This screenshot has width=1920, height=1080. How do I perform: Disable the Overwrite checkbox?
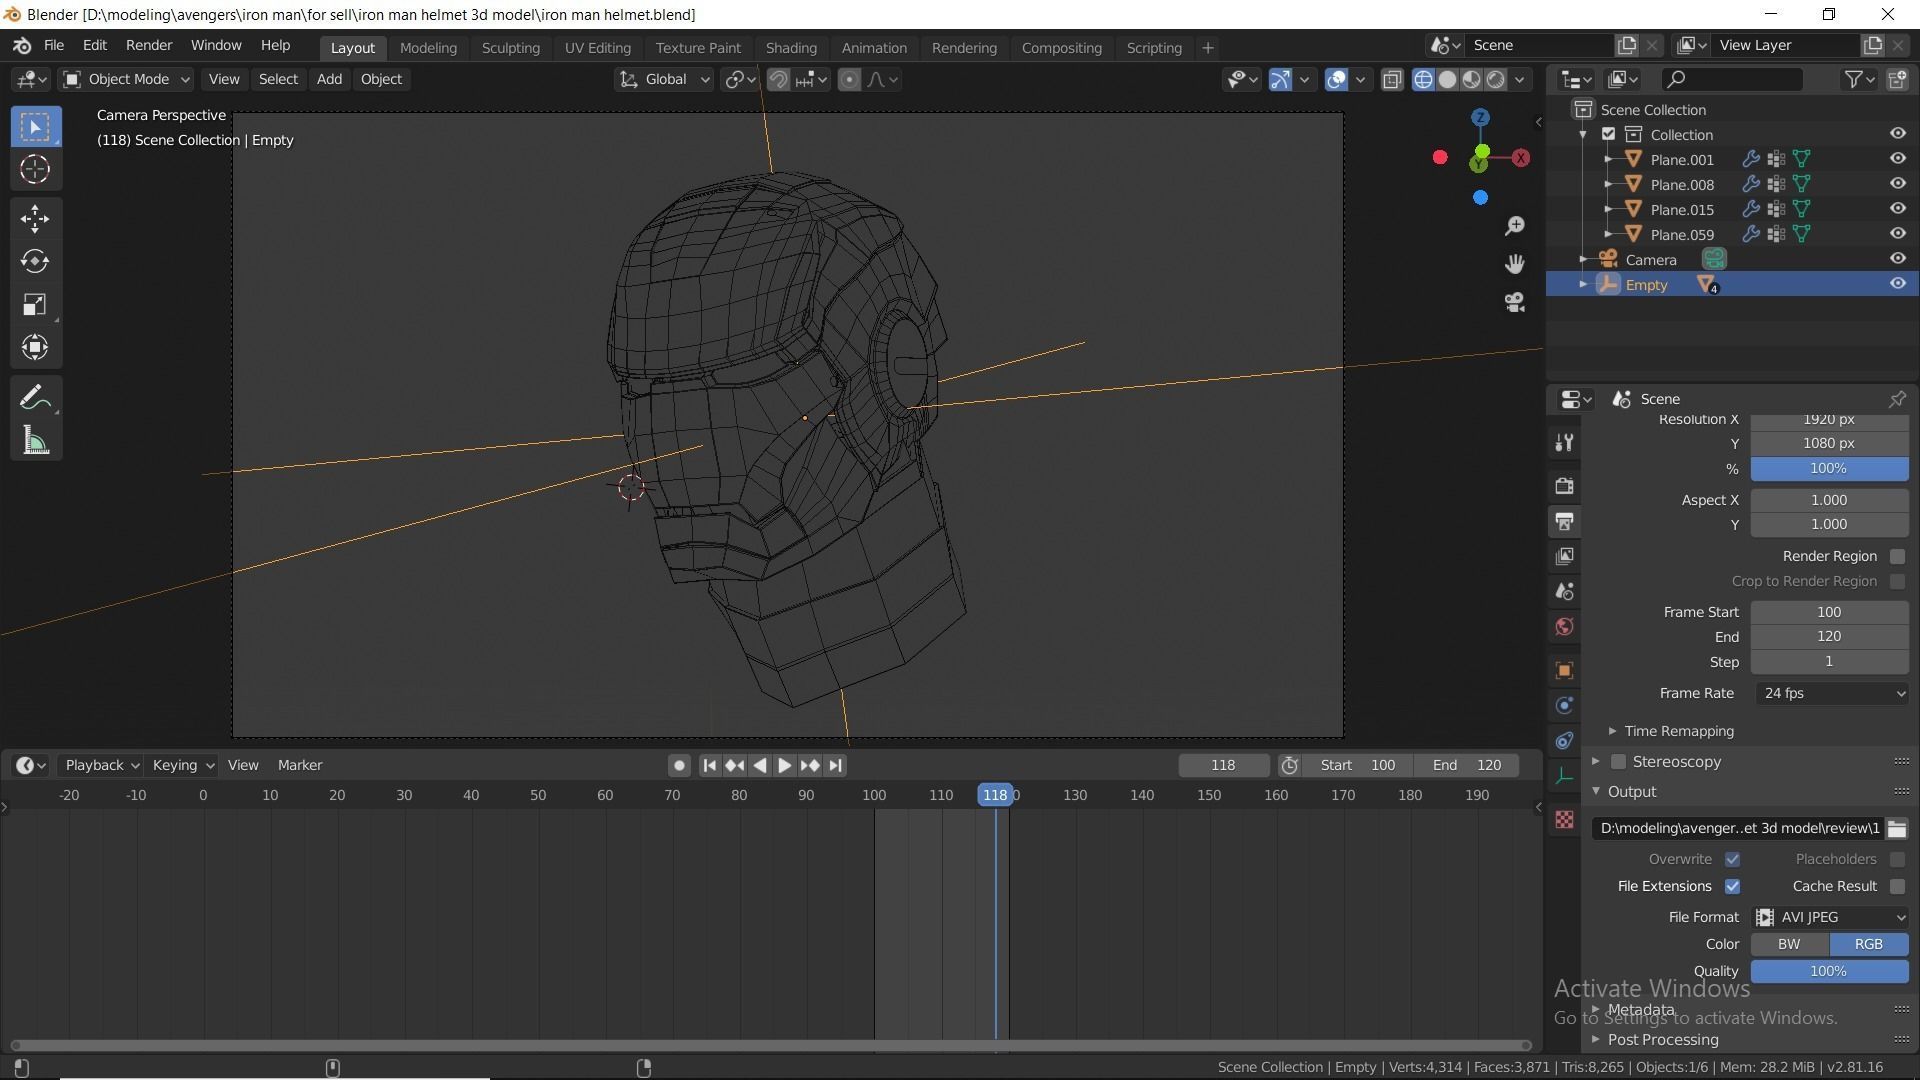(1732, 859)
